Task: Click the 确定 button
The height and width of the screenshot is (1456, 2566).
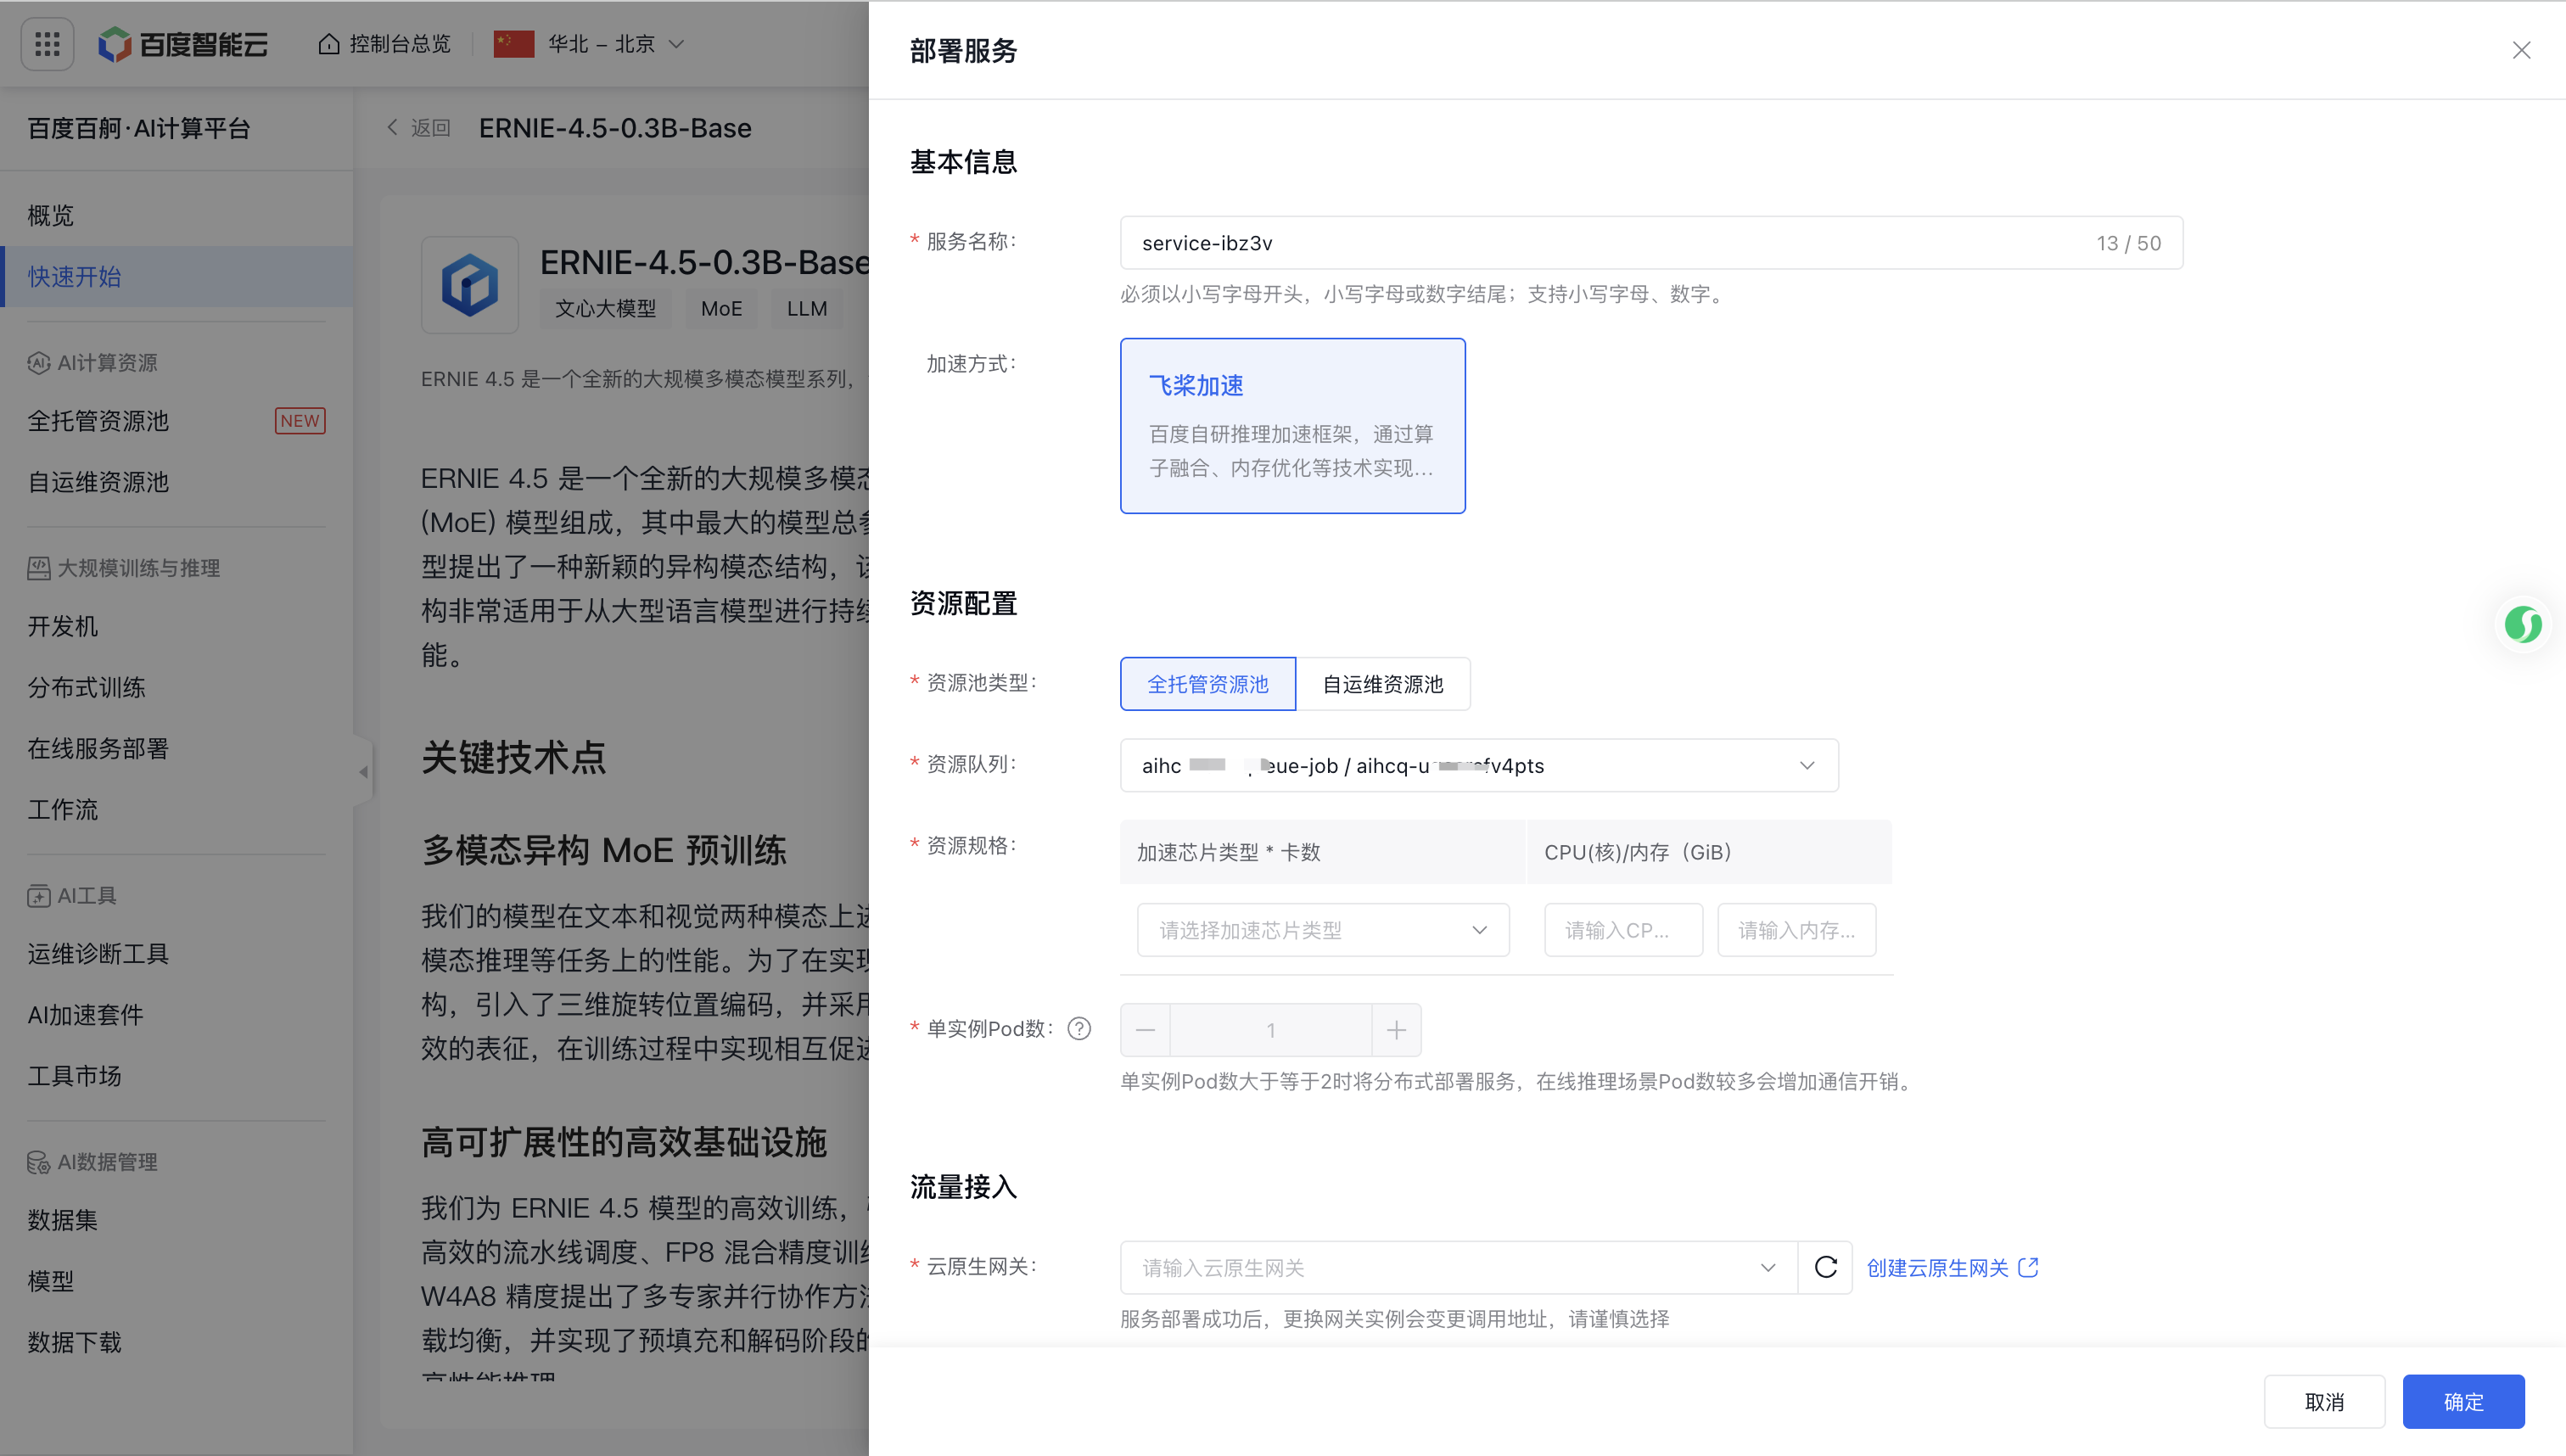Action: (x=2462, y=1401)
